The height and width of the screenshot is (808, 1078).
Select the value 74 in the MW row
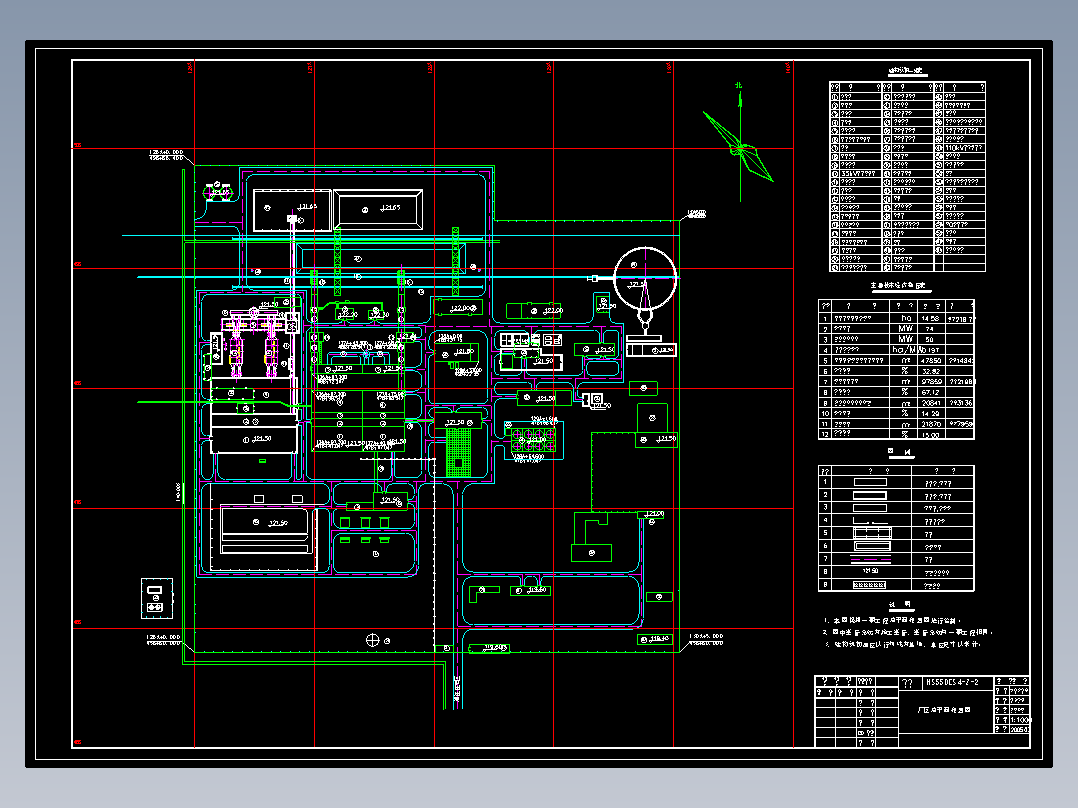[x=930, y=329]
